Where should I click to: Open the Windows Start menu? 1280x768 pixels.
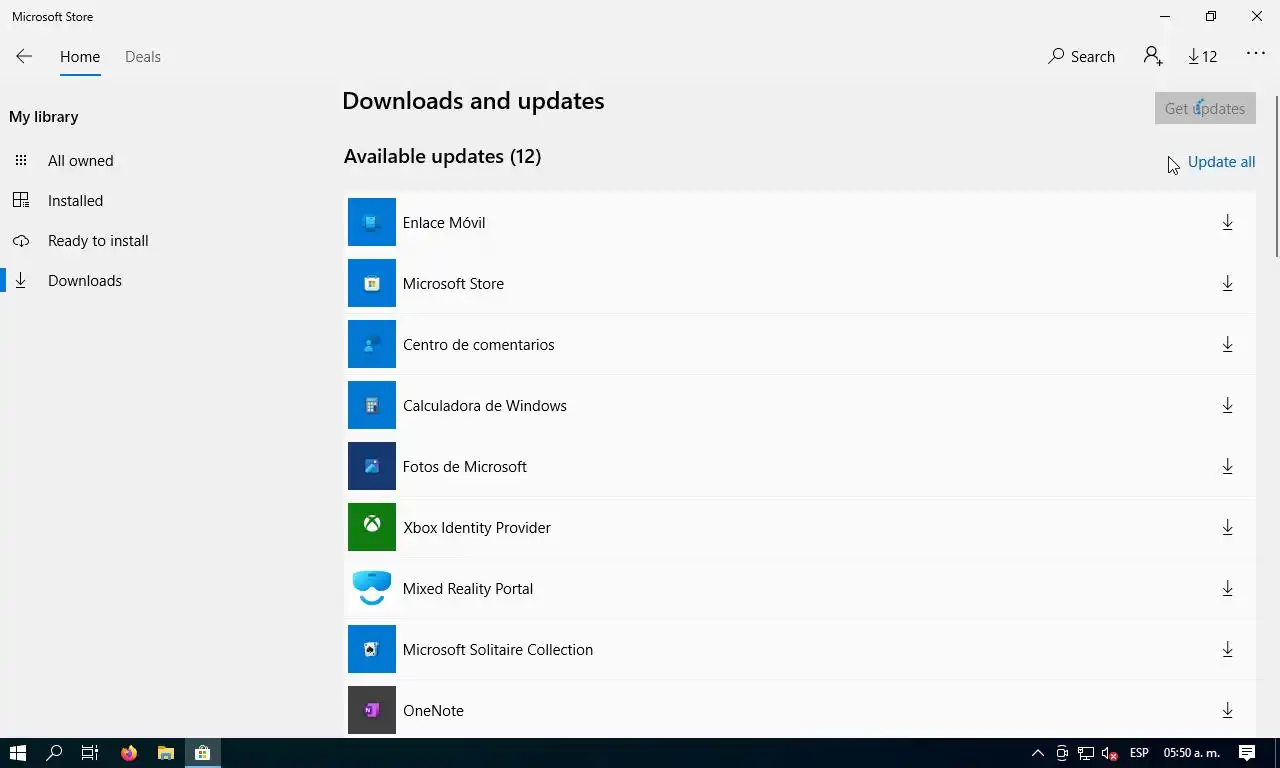click(x=18, y=753)
